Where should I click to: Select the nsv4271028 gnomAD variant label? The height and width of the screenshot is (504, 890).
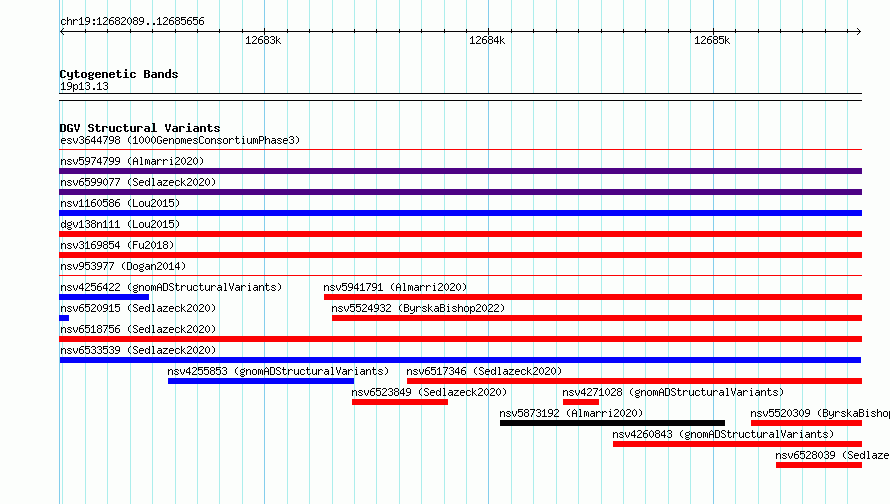673,392
